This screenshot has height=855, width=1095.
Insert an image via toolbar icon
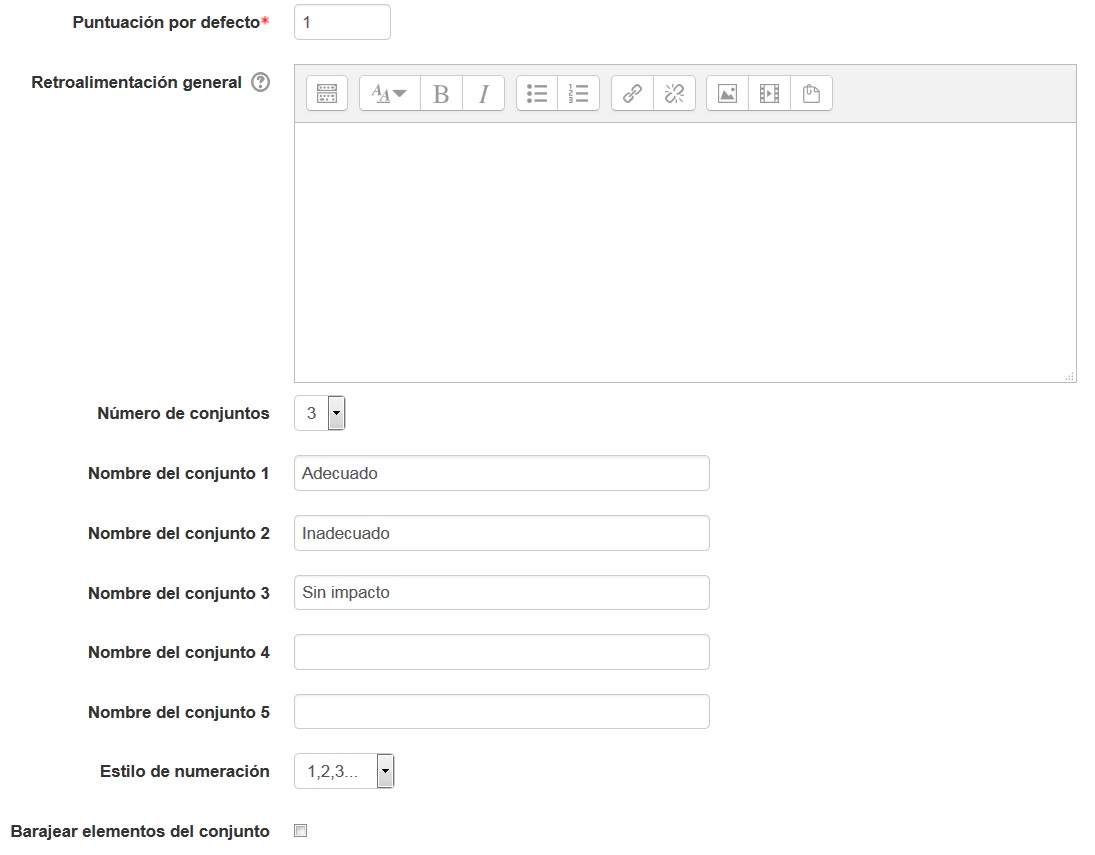click(x=727, y=94)
